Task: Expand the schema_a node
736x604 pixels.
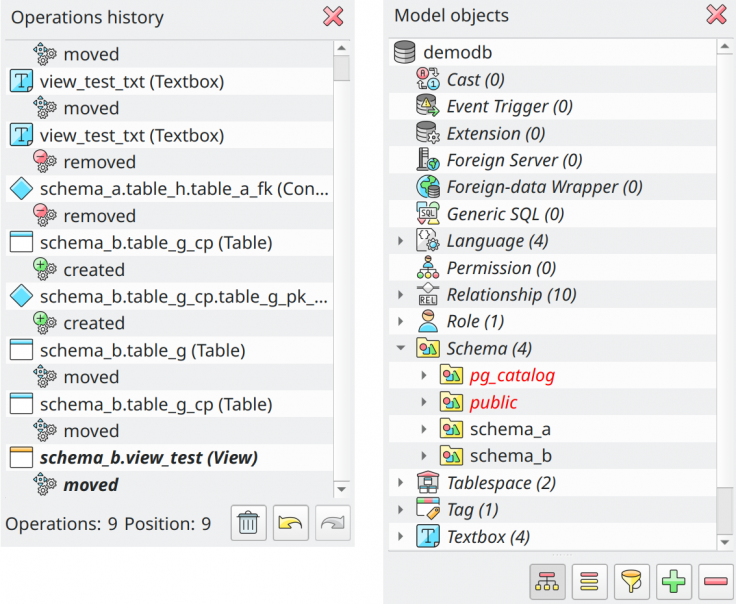Action: [424, 429]
